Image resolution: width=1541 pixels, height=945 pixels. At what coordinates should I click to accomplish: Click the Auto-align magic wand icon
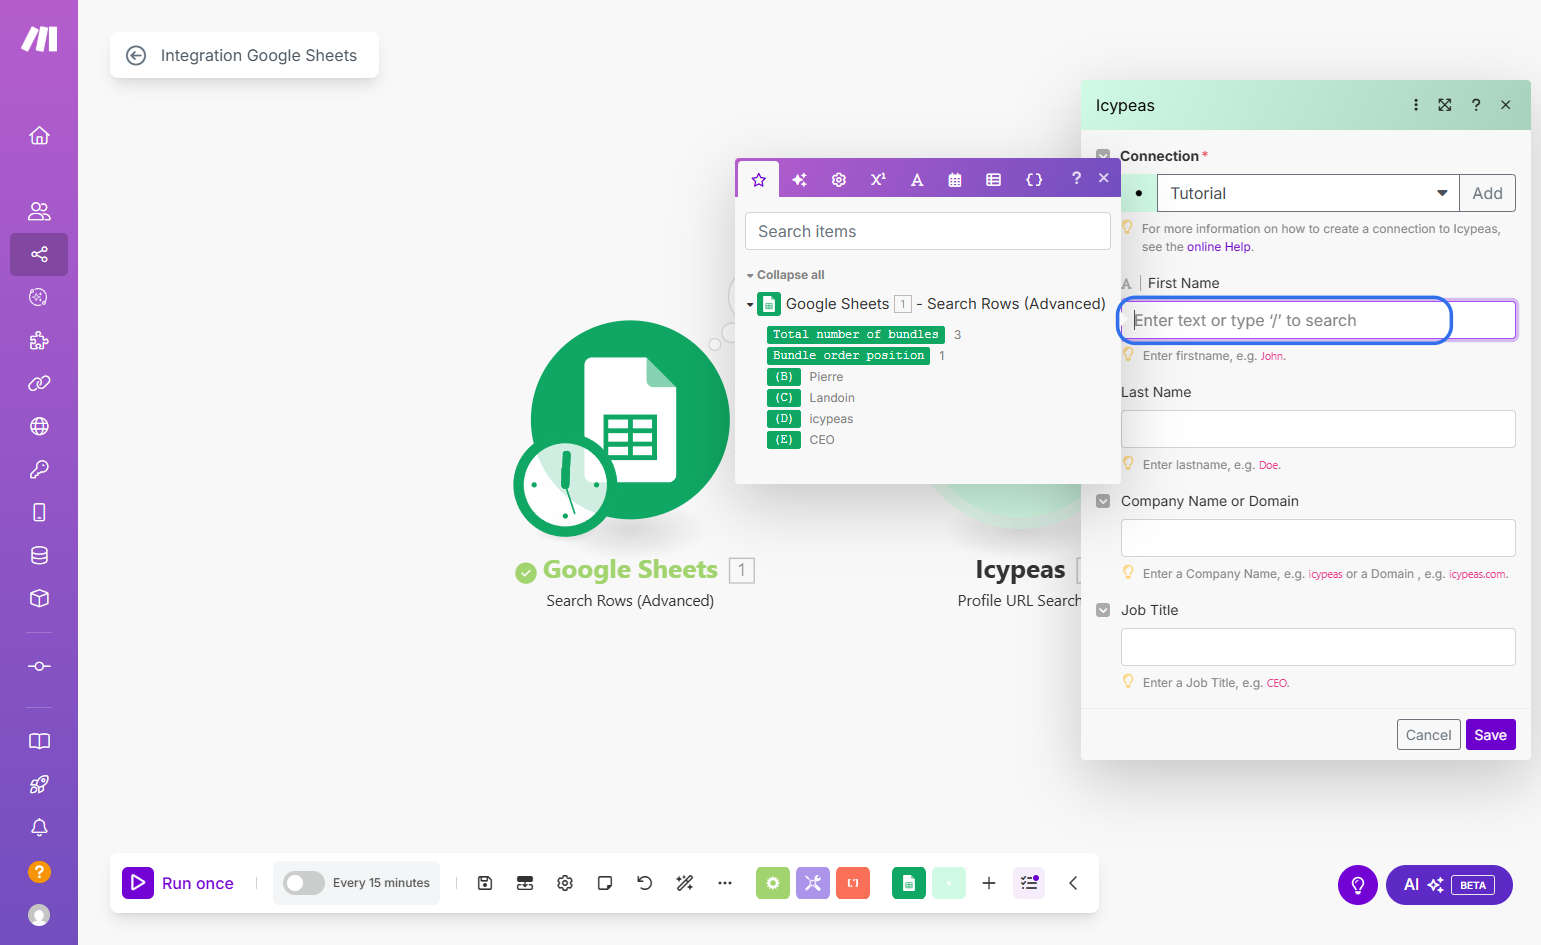pos(685,883)
